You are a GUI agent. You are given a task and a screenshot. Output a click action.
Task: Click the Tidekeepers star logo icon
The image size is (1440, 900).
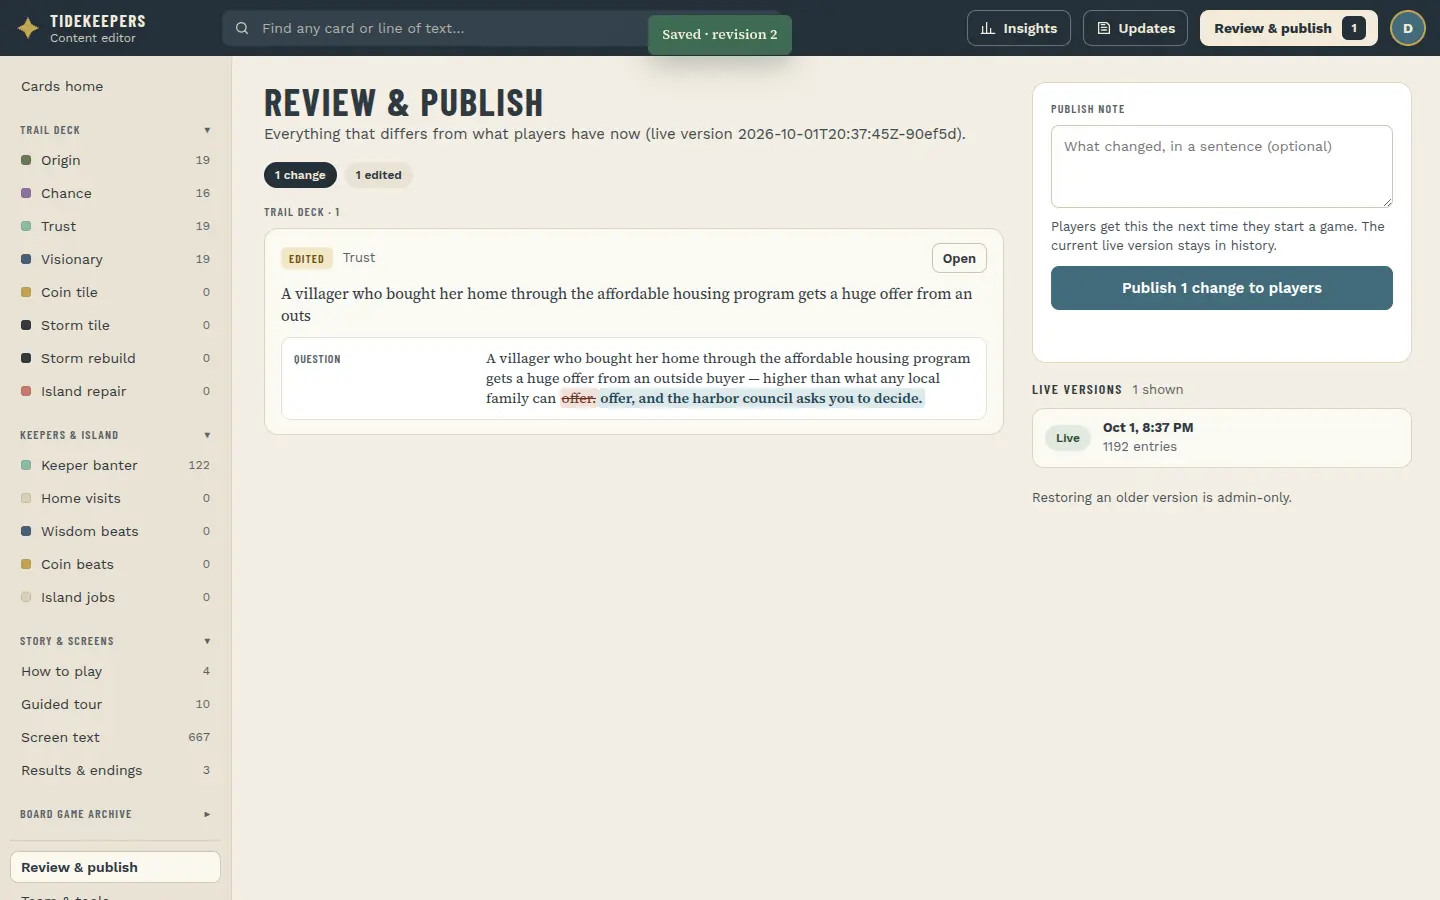tap(28, 29)
